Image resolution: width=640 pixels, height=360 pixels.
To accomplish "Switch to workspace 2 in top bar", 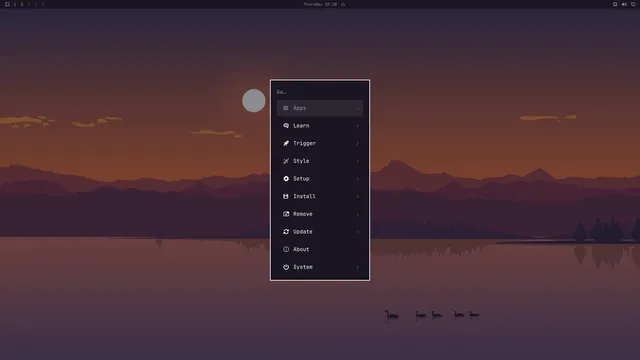I will point(22,4).
